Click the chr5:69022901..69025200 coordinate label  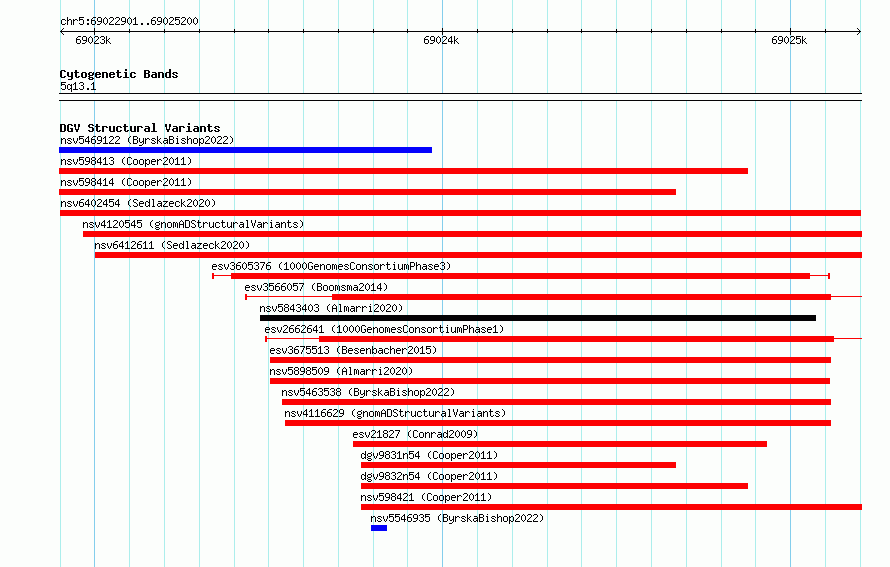(129, 21)
